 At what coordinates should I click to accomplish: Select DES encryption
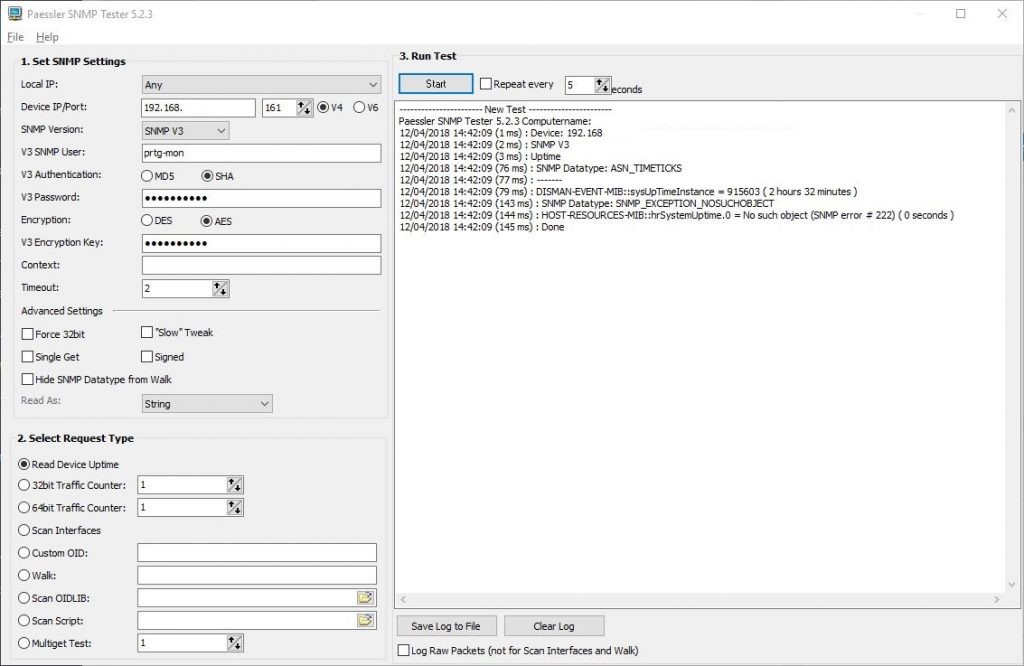pos(147,221)
